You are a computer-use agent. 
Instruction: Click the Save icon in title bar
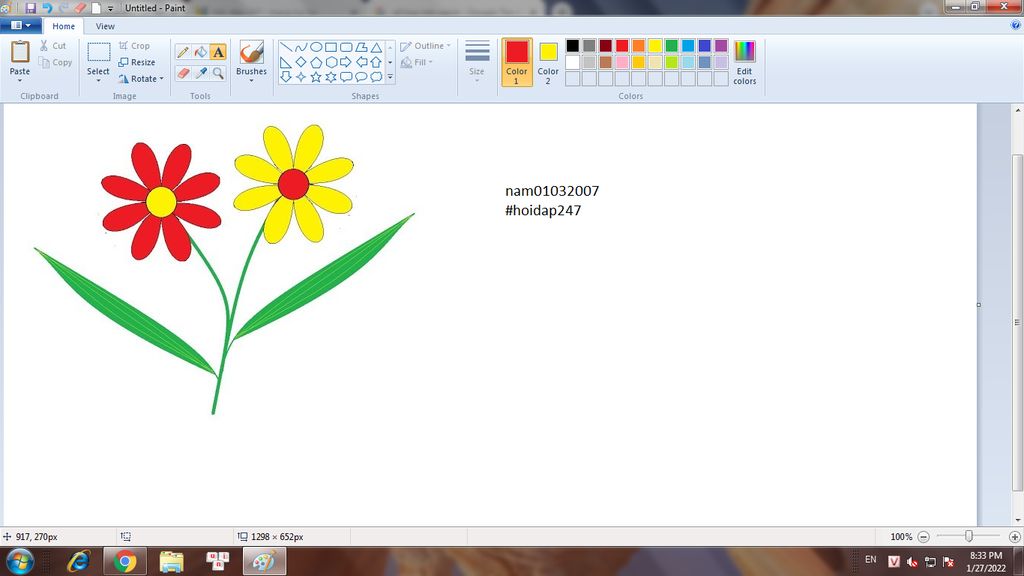point(30,8)
